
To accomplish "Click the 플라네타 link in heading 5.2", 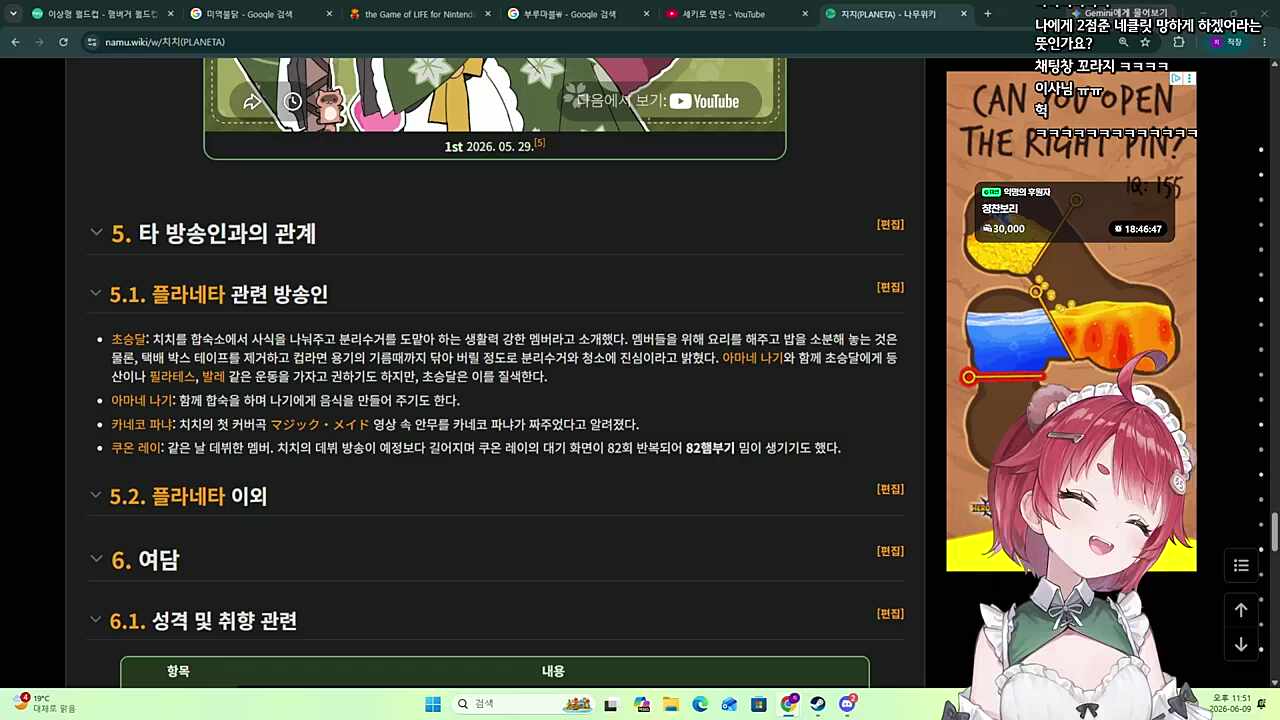I will click(x=188, y=496).
